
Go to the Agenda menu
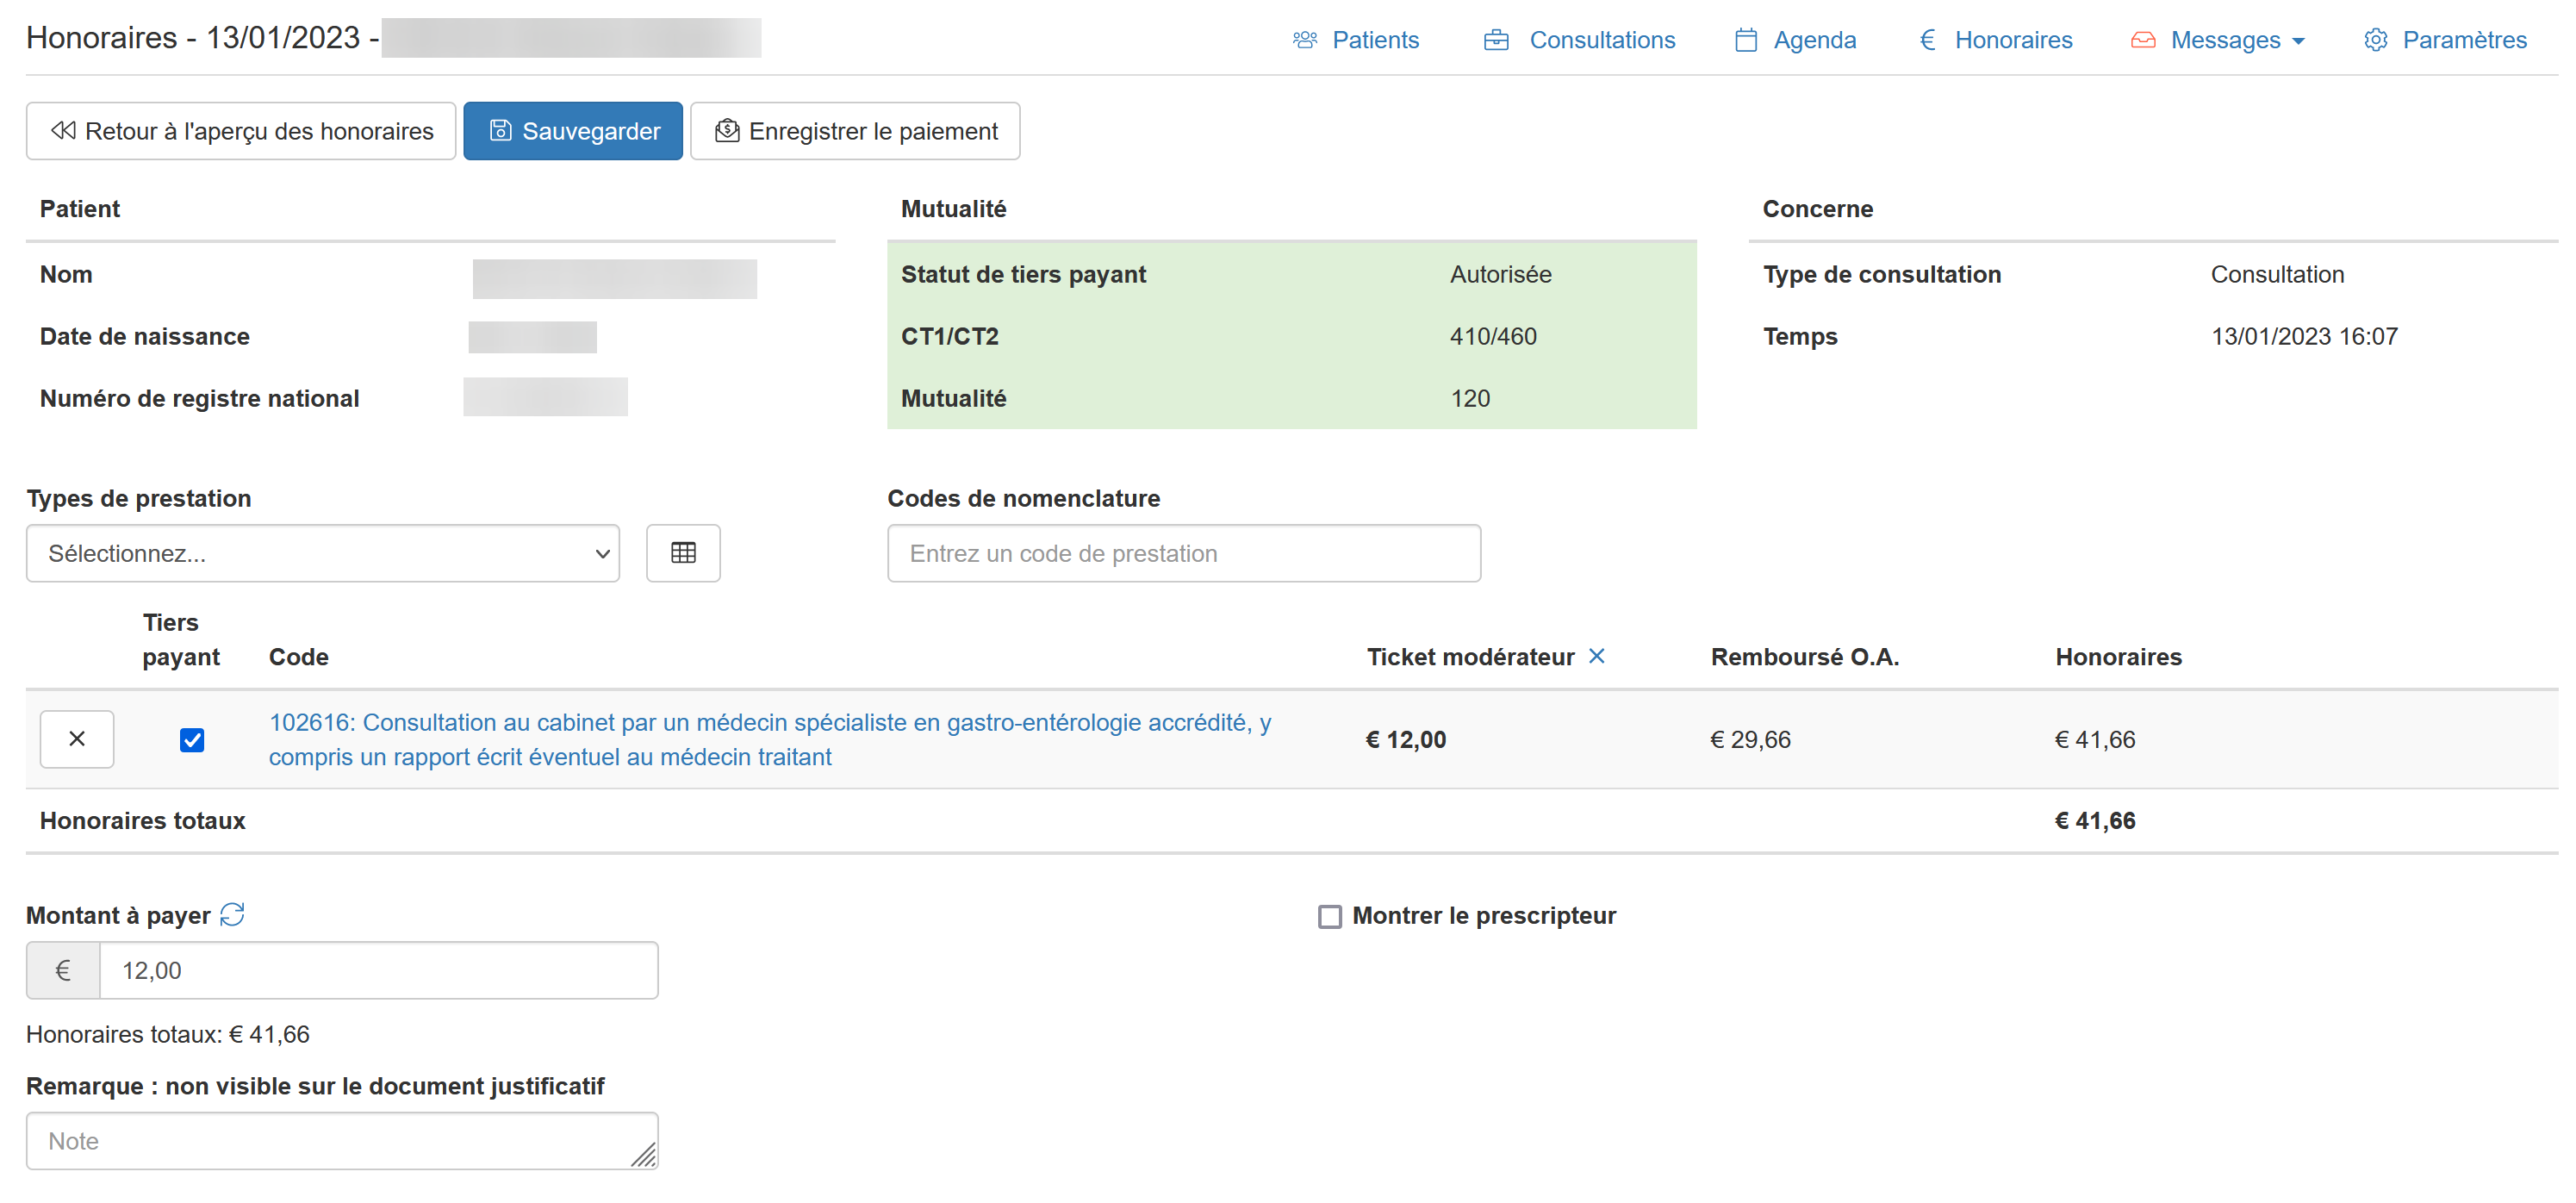pos(1814,40)
